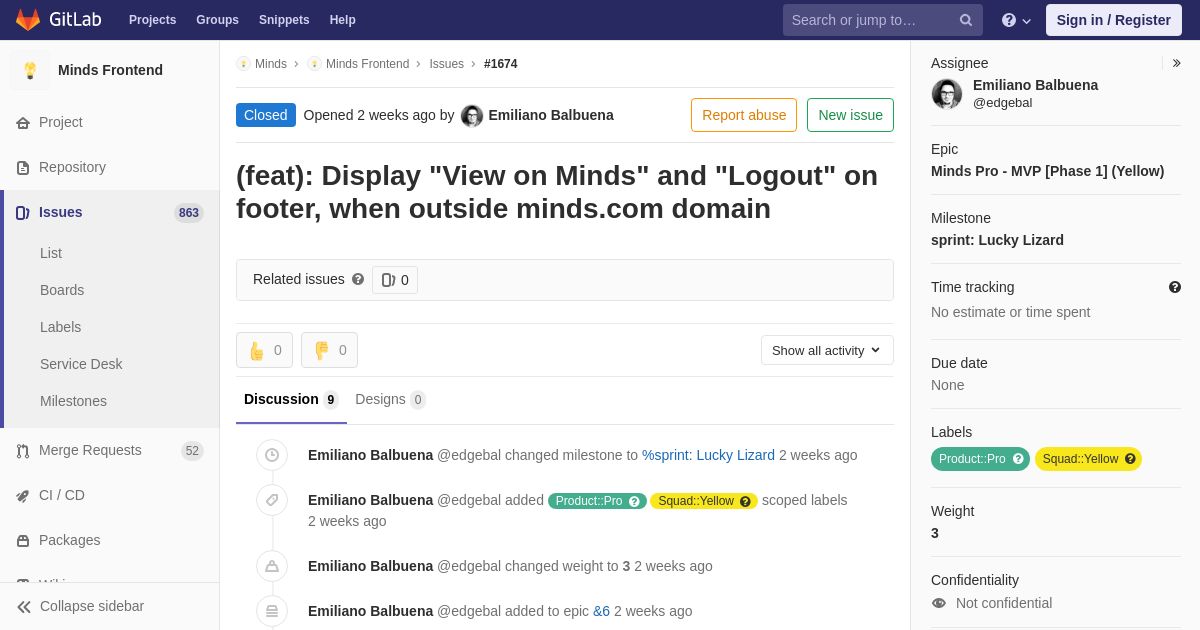Click the Project home icon in sidebar

click(x=23, y=123)
